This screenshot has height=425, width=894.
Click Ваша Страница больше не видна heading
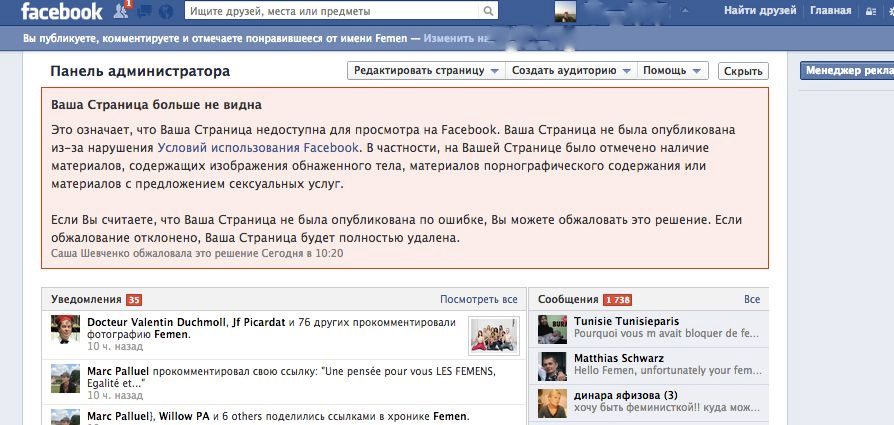click(156, 105)
